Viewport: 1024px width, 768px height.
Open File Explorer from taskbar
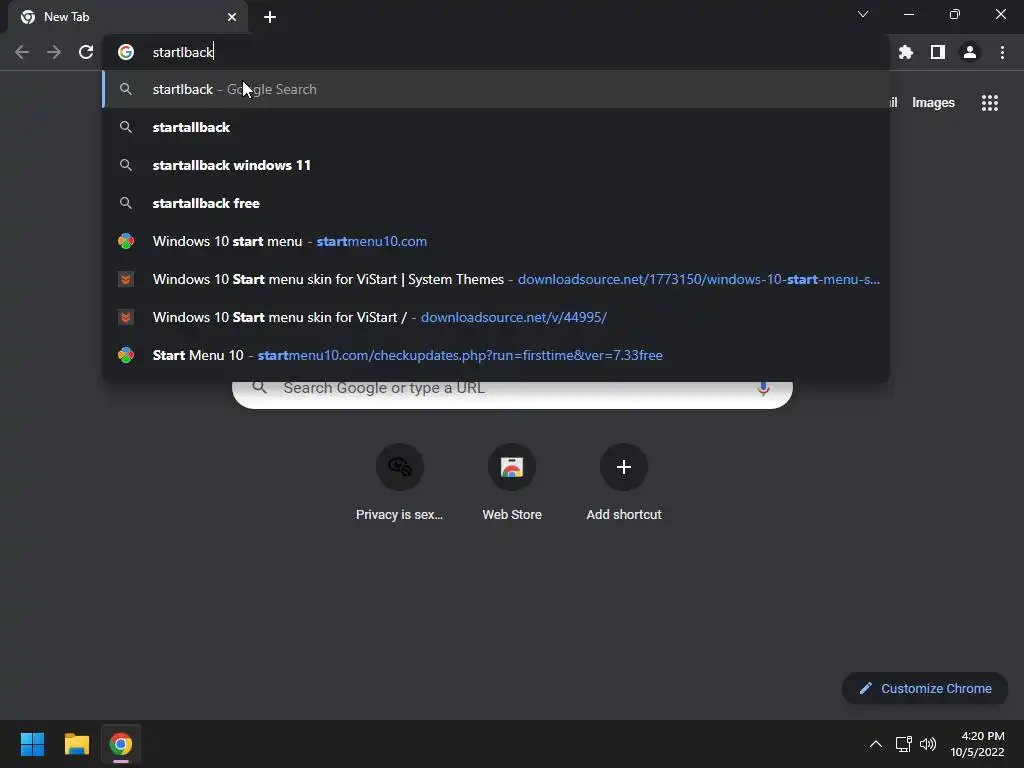click(76, 744)
